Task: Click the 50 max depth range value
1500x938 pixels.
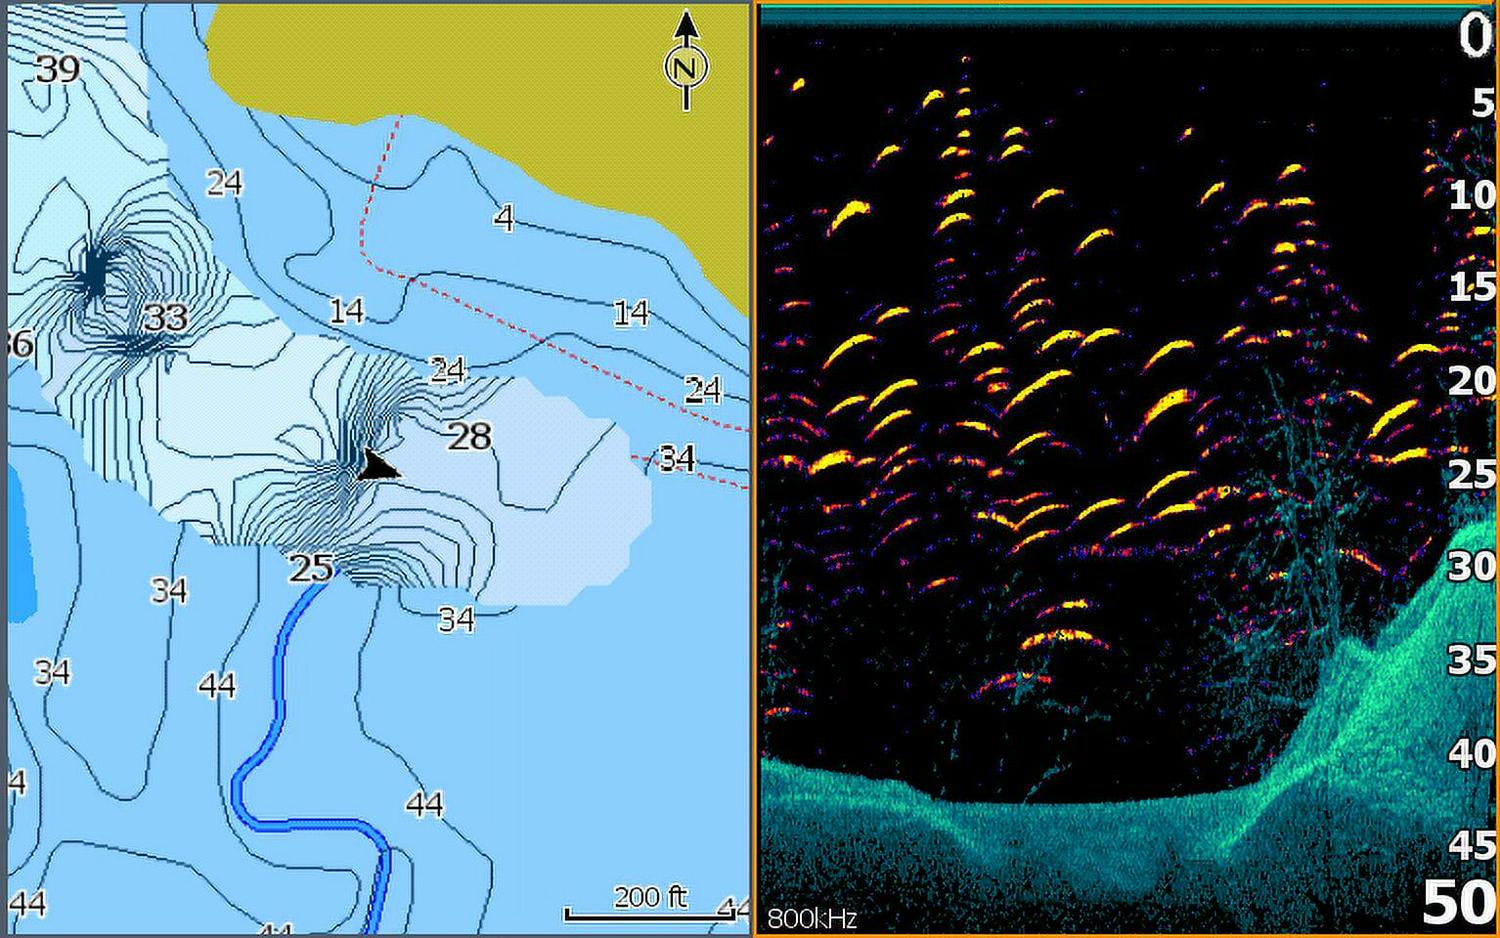Action: (1458, 902)
